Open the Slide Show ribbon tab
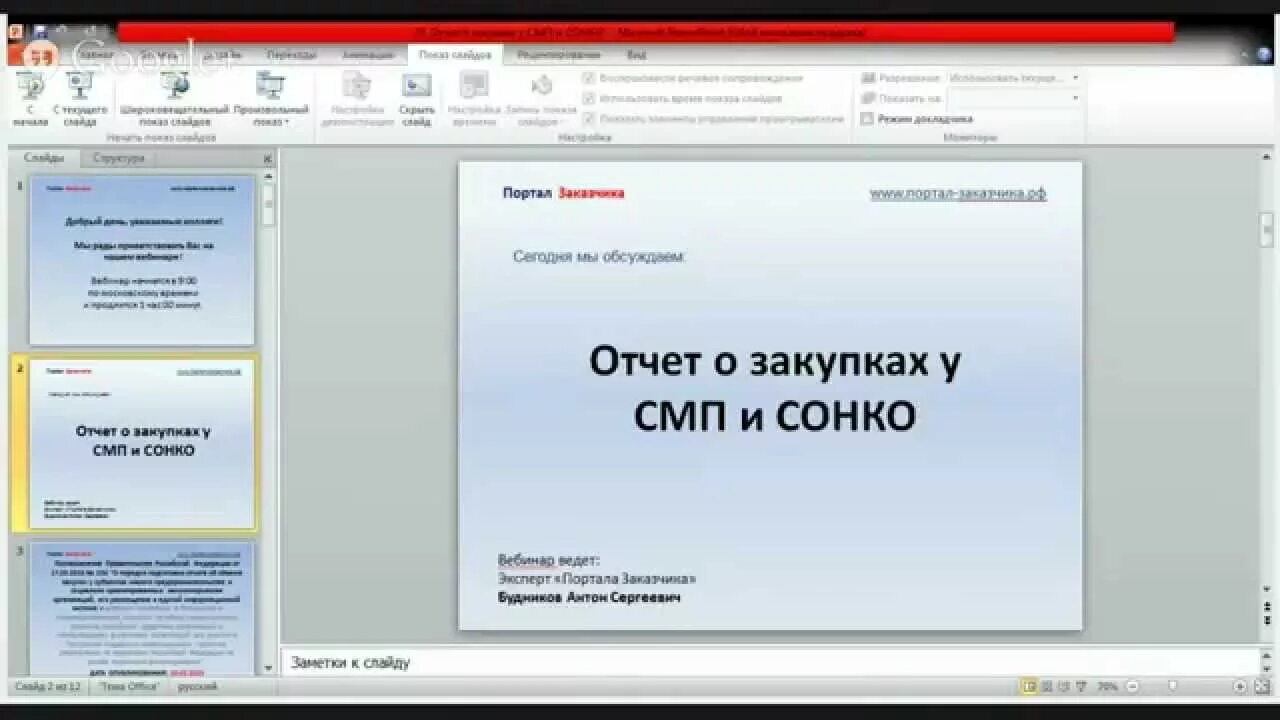 455,55
